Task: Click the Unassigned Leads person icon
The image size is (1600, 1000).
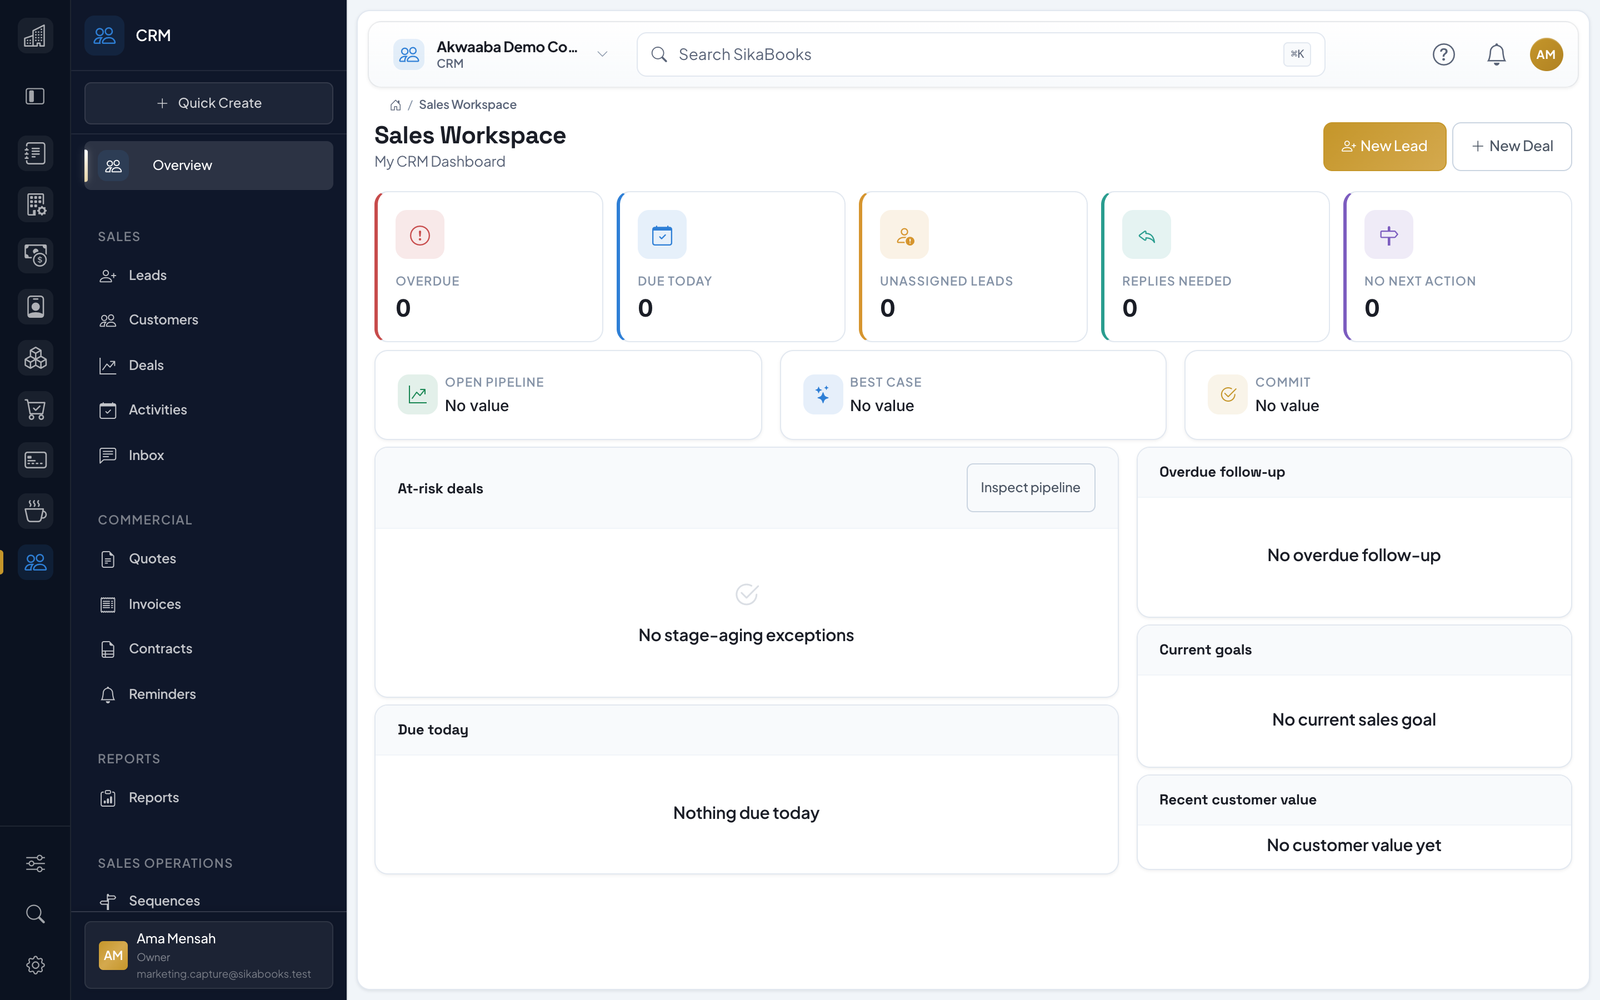Action: coord(904,235)
